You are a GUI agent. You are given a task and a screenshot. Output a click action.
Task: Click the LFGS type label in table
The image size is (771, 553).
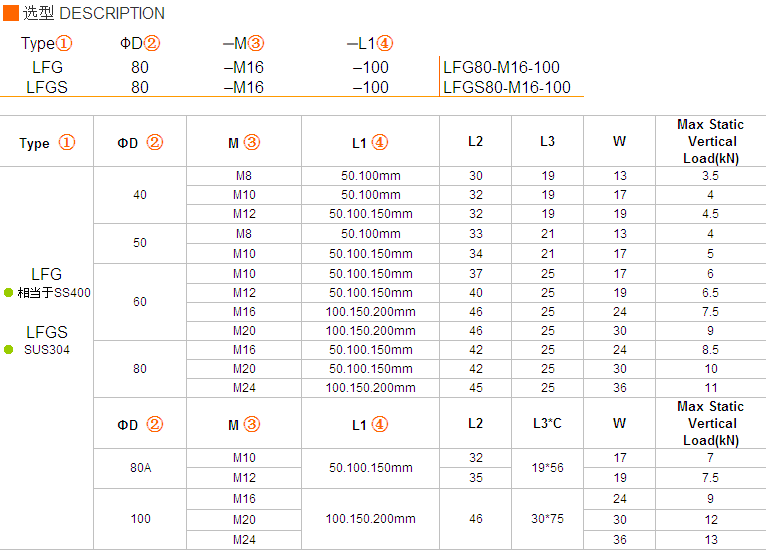(47, 332)
